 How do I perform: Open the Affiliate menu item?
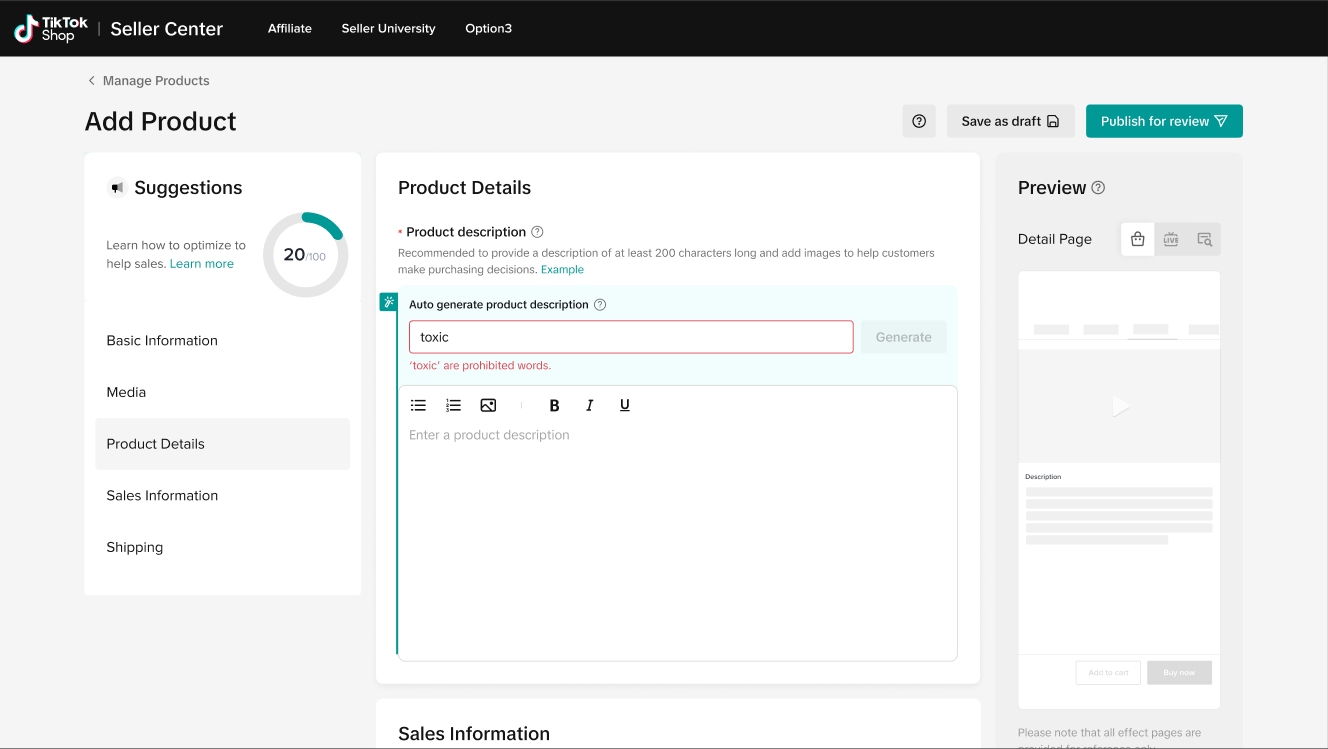[290, 29]
